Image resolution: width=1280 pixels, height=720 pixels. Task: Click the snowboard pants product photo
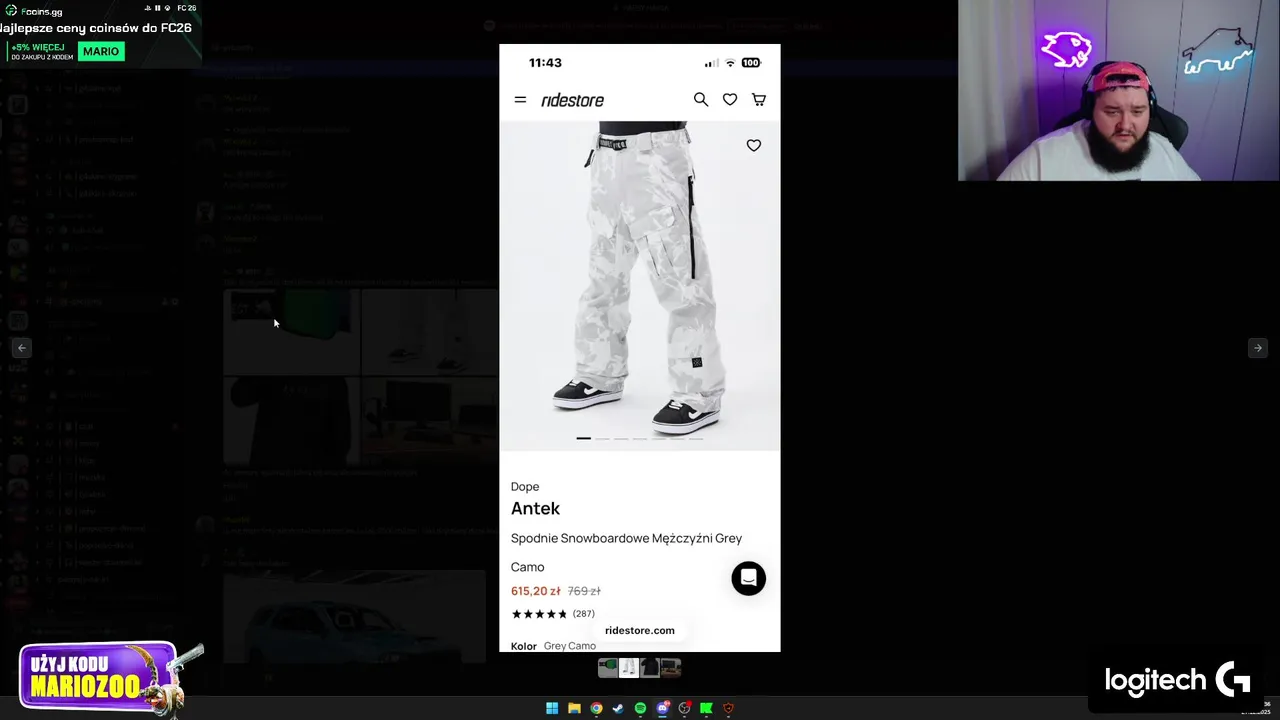click(640, 285)
